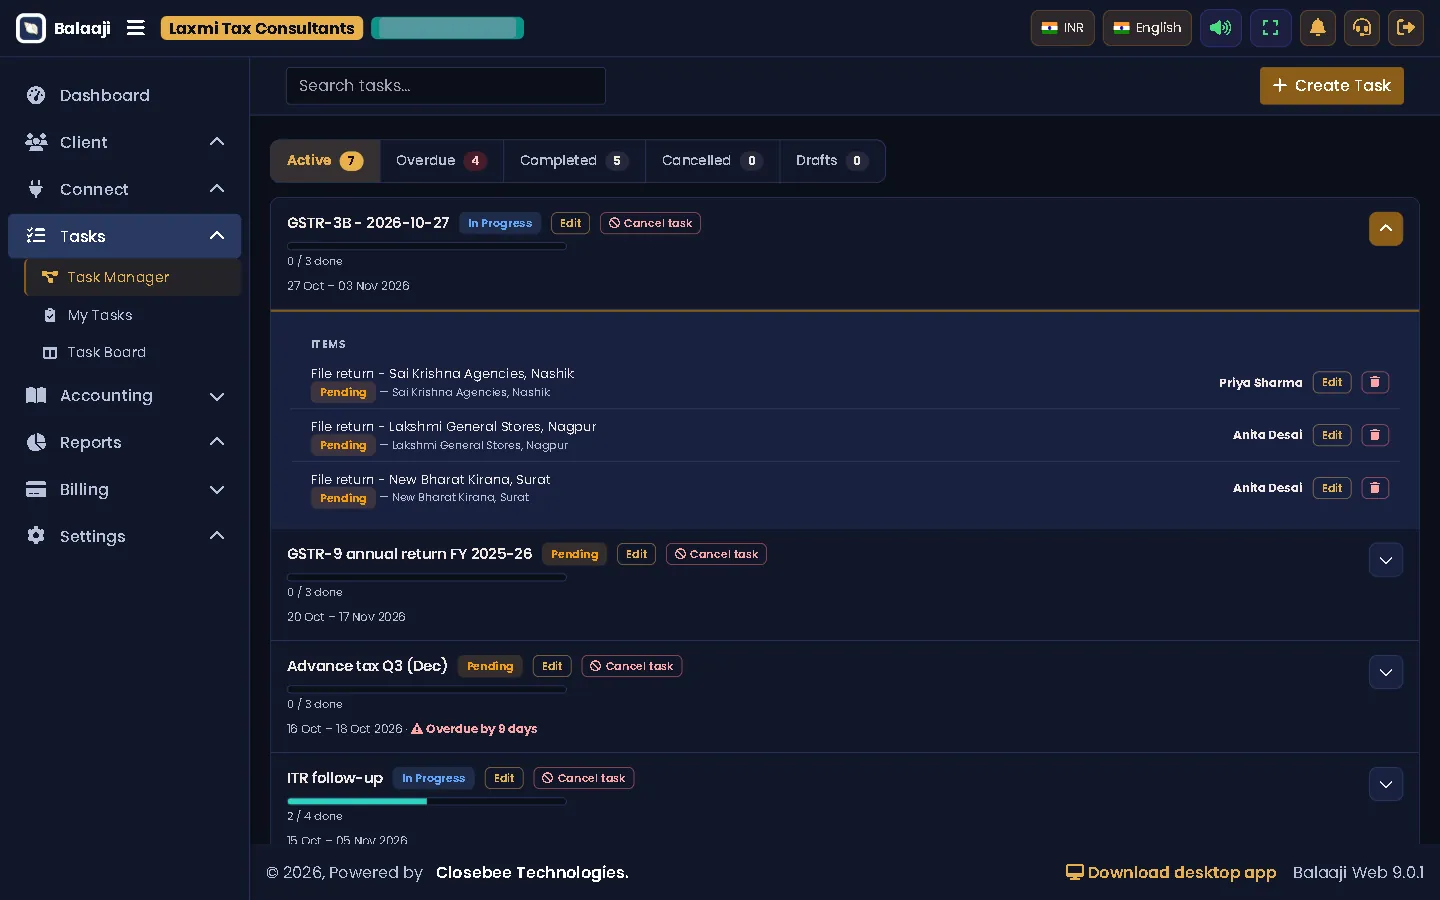
Task: Toggle the sound speaker icon in header
Action: pyautogui.click(x=1221, y=28)
